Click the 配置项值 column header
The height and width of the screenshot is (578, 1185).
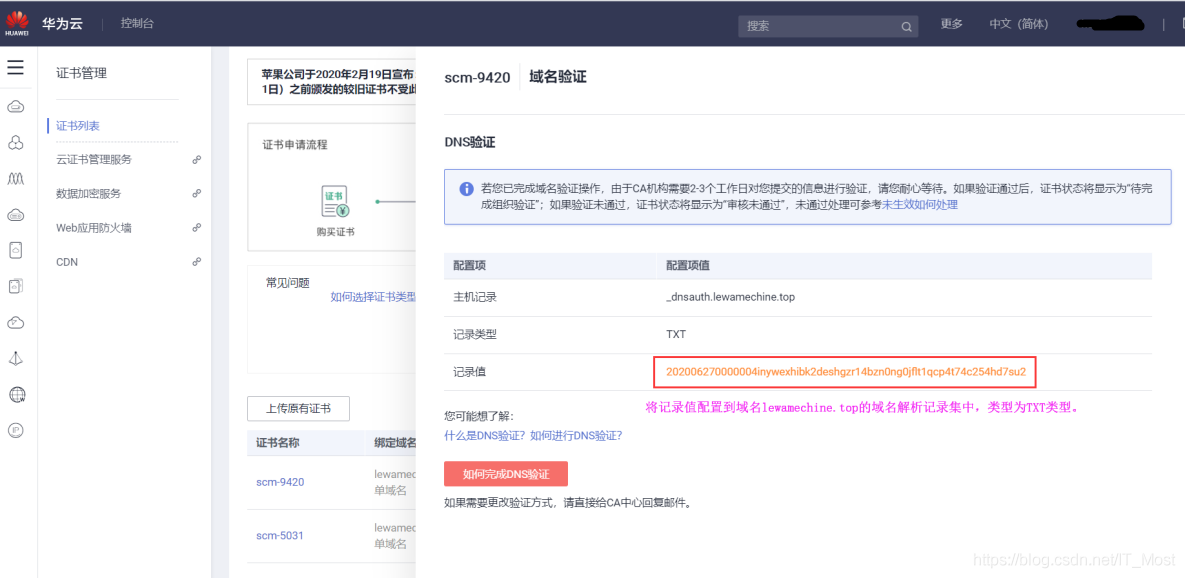tap(687, 265)
